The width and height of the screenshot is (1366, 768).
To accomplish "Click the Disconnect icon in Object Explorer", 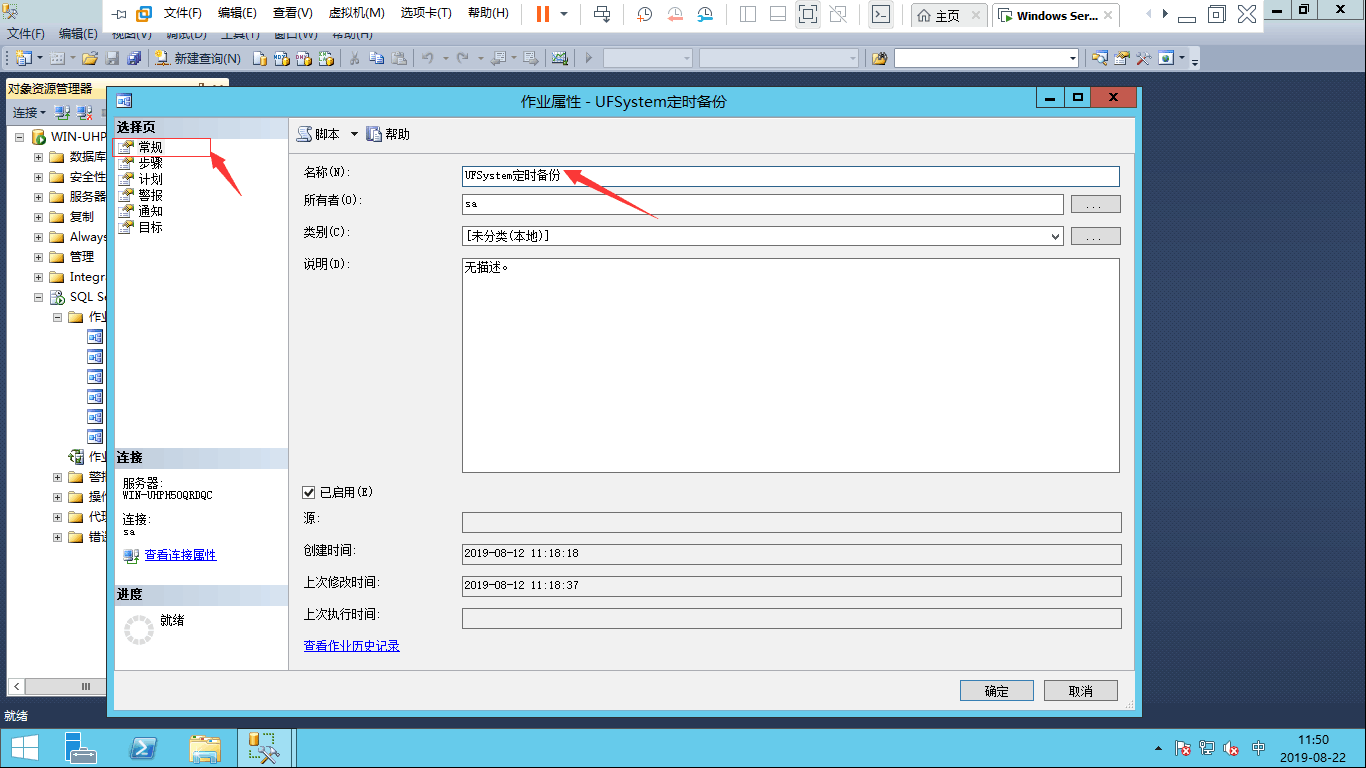I will pos(85,112).
